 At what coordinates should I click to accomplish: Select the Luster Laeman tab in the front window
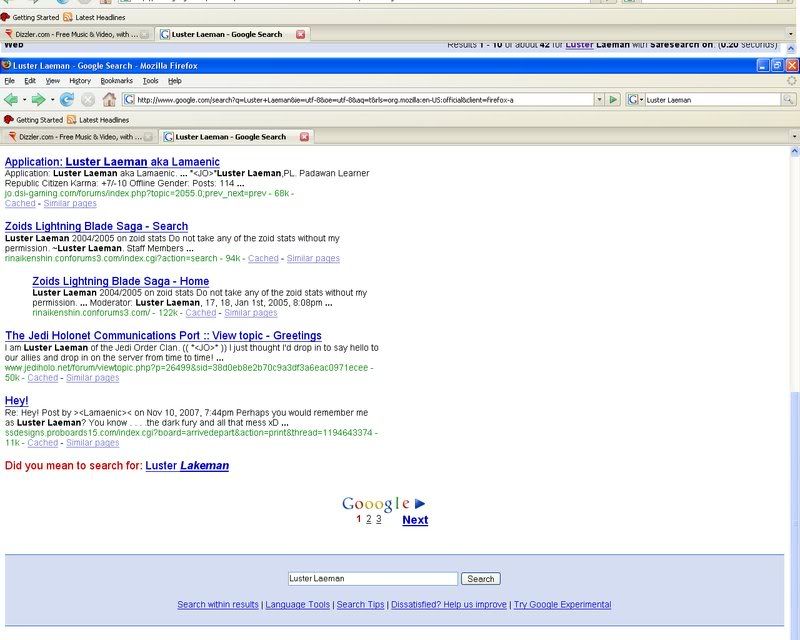click(x=236, y=137)
